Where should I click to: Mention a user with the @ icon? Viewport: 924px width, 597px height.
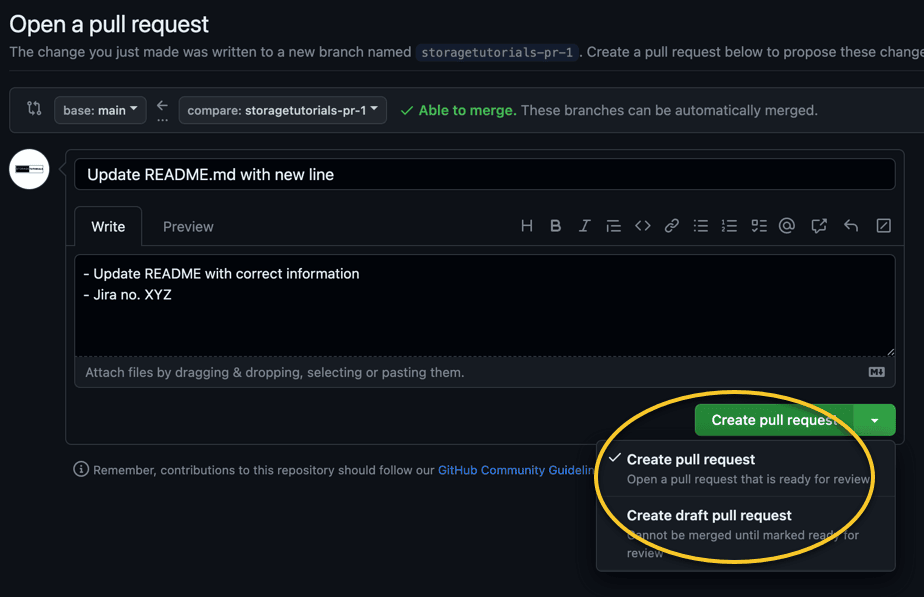[x=787, y=226]
